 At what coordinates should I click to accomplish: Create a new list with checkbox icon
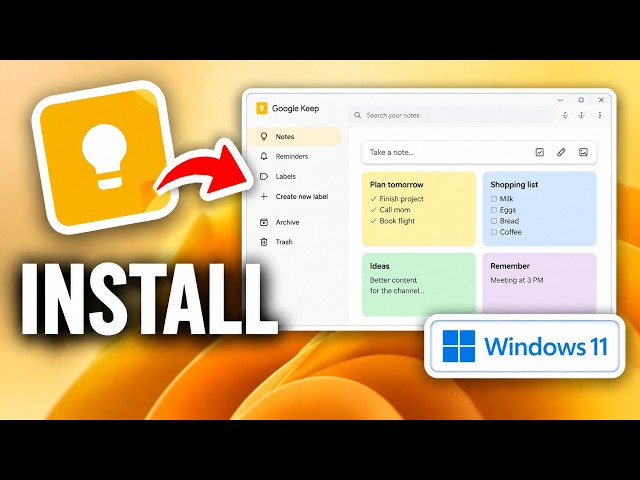[x=540, y=152]
